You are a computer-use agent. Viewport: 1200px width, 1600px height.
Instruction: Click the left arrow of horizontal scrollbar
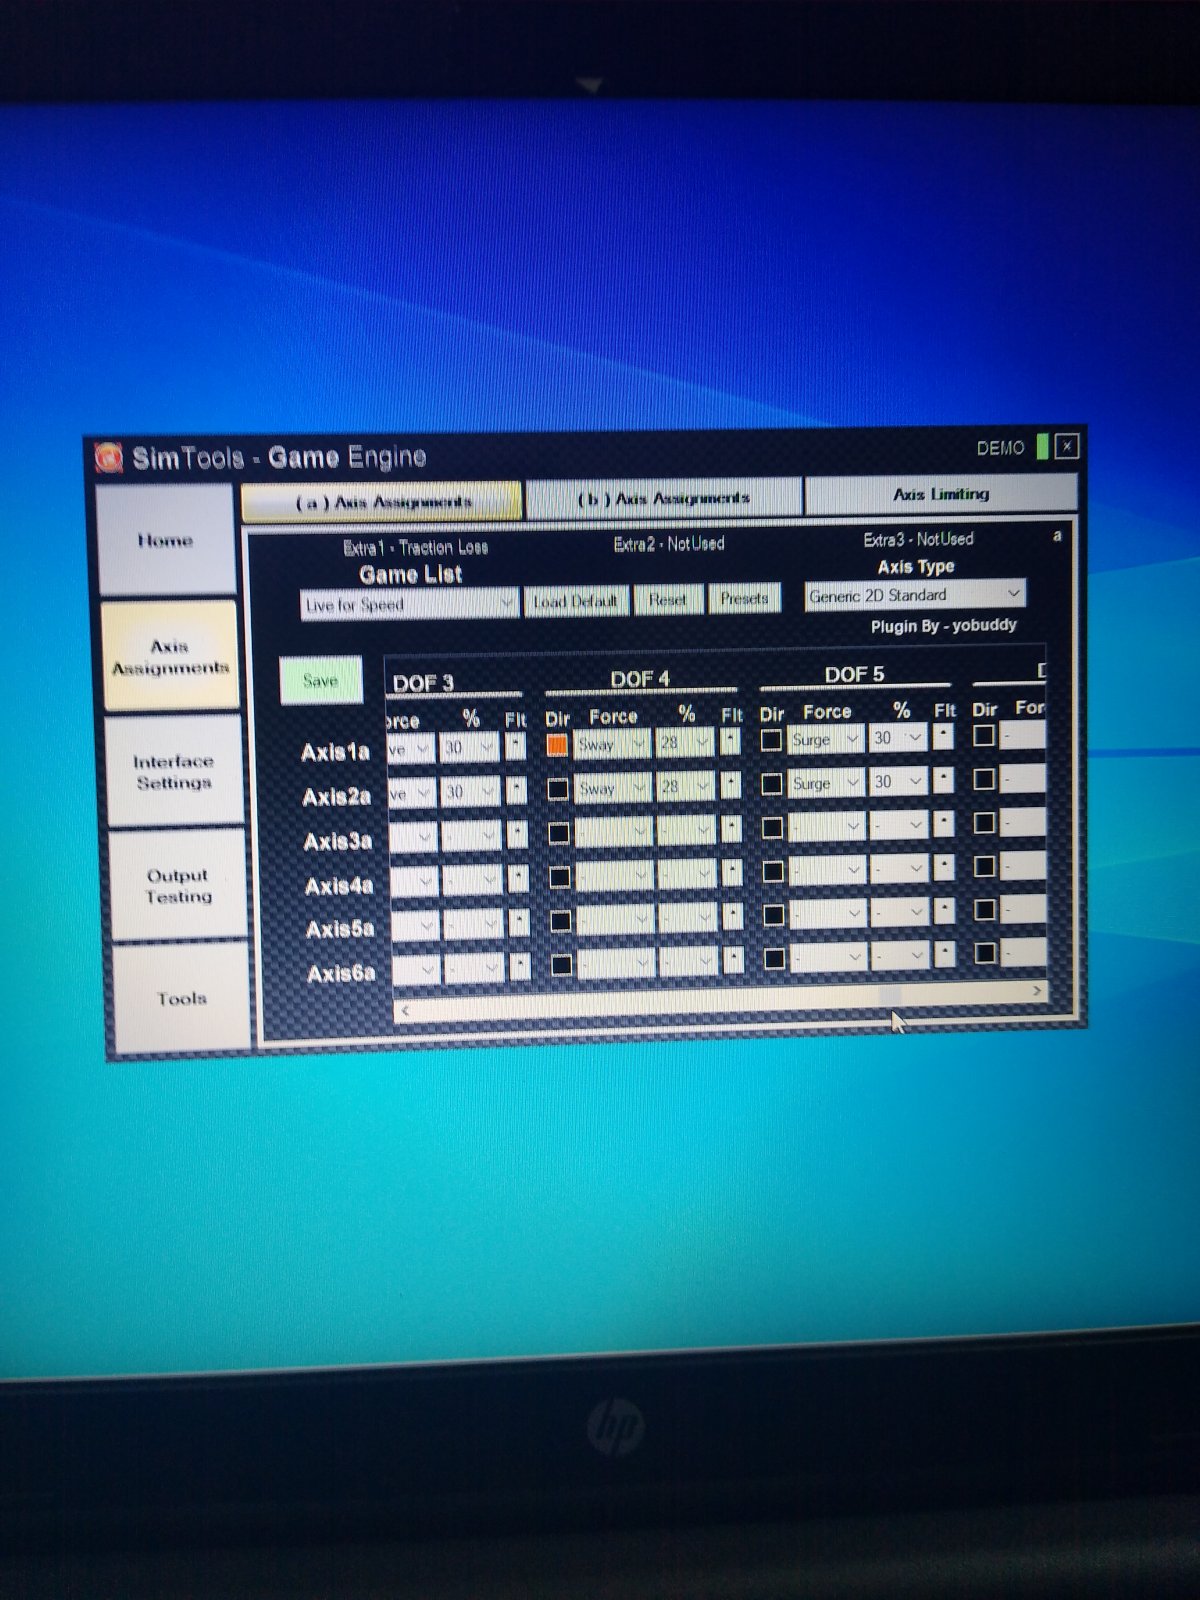point(405,1010)
